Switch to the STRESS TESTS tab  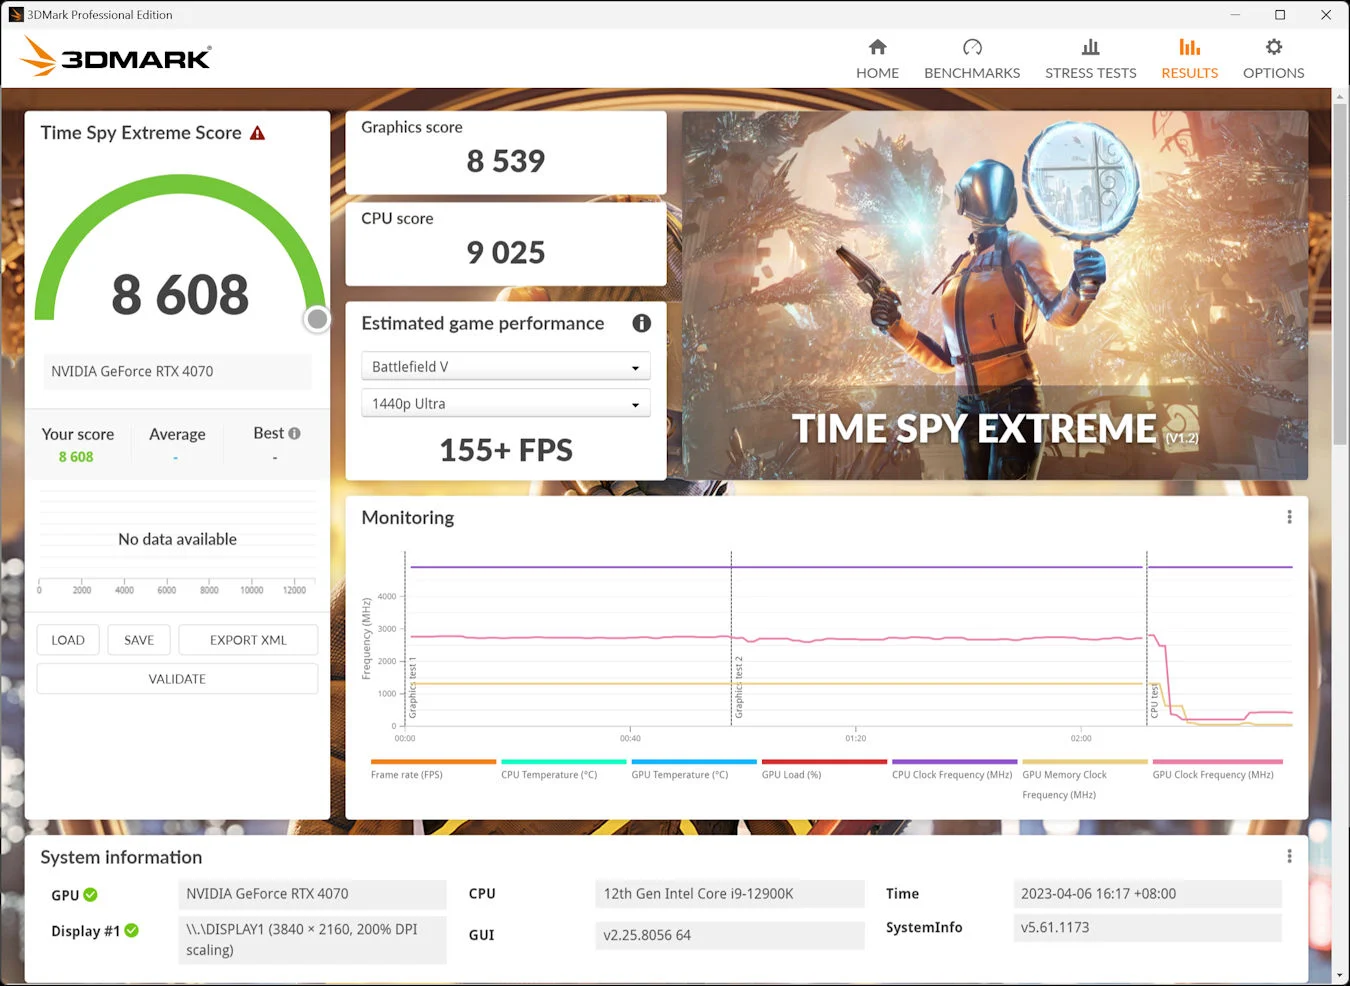pos(1090,73)
